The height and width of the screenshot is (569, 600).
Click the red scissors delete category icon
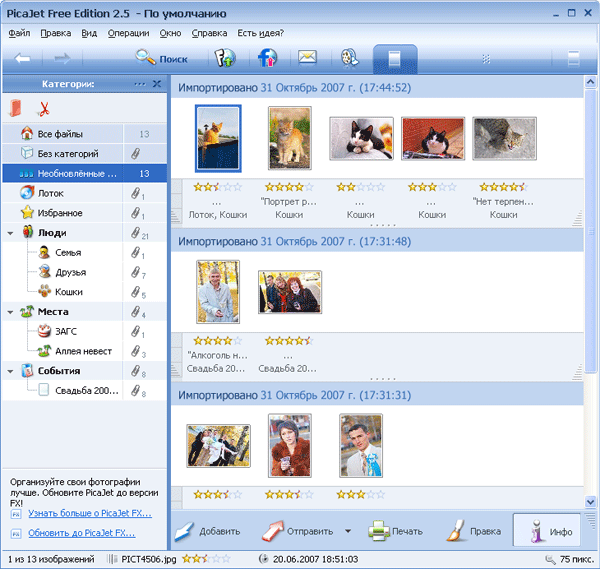coord(44,109)
